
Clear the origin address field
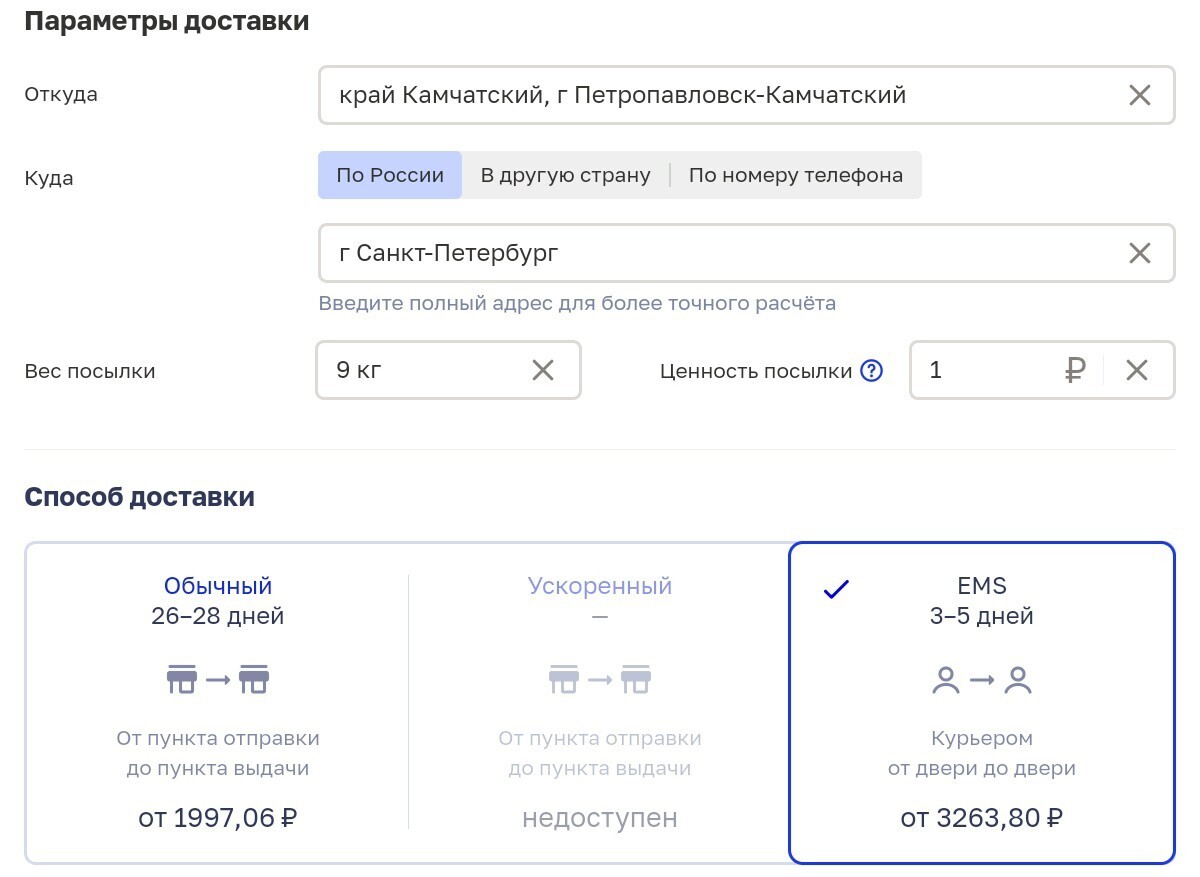coord(1139,96)
